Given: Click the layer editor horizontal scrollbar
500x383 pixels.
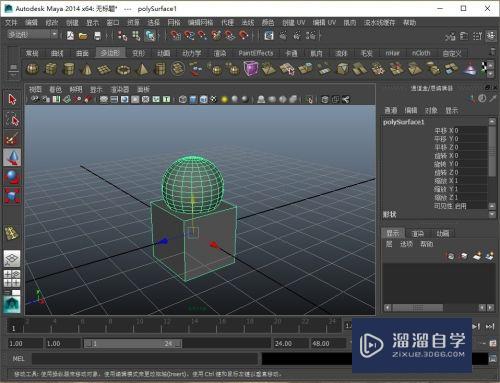Looking at the screenshot, I should tap(417, 307).
